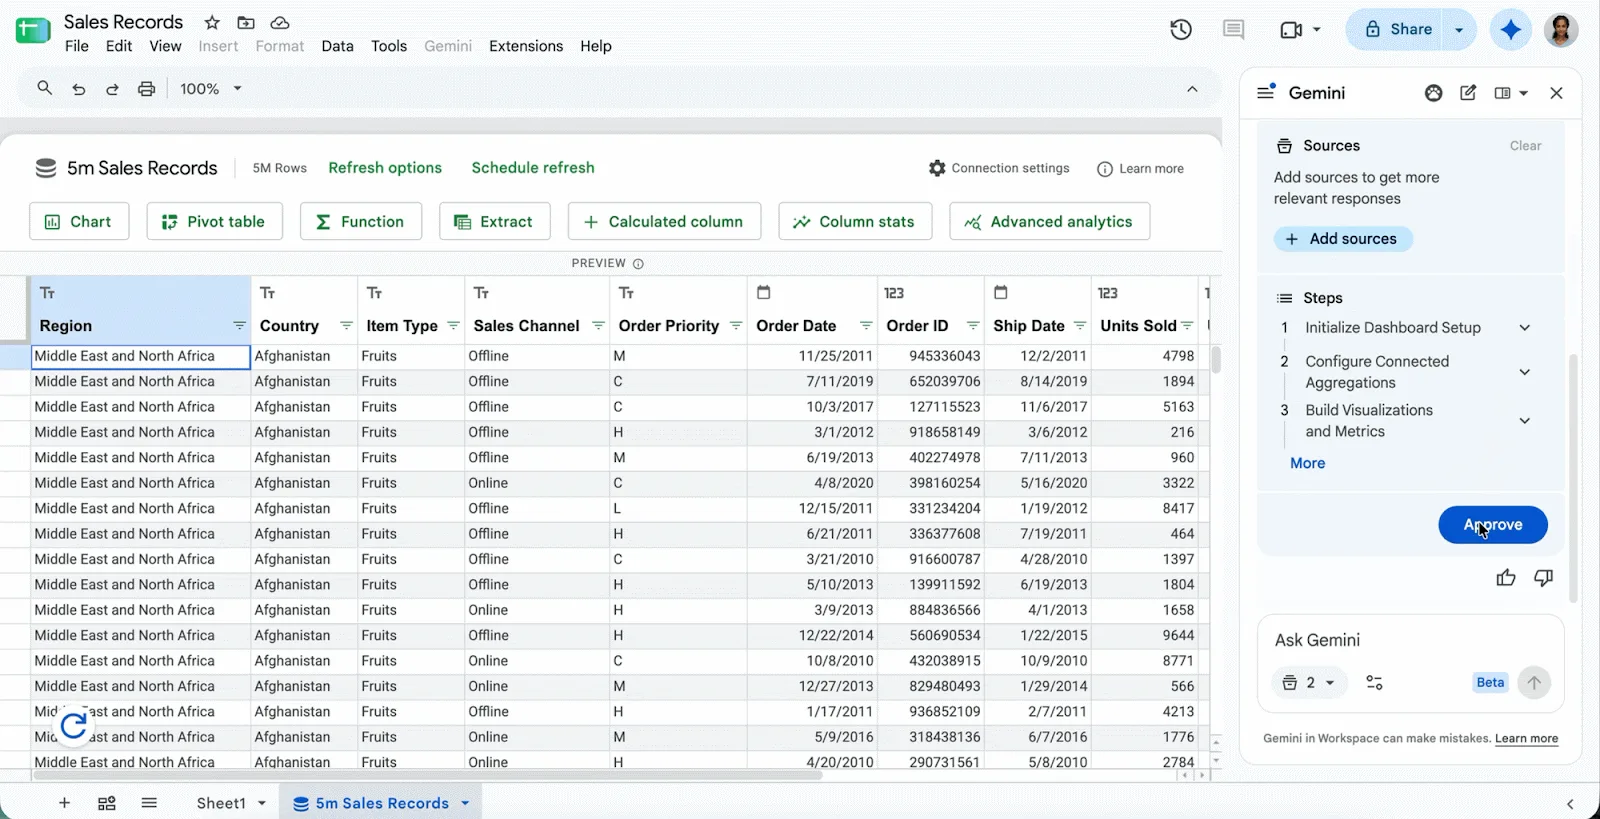Open Gemini prompt settings sliders icon
The height and width of the screenshot is (819, 1600).
[x=1375, y=683]
